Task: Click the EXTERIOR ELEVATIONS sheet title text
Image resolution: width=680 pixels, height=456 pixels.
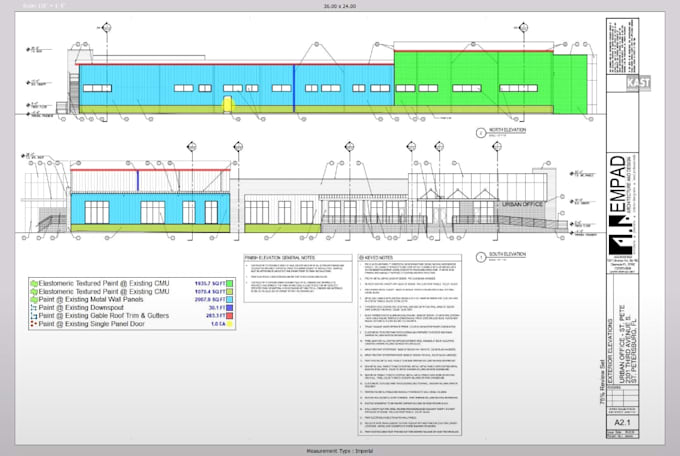Action: (x=611, y=351)
